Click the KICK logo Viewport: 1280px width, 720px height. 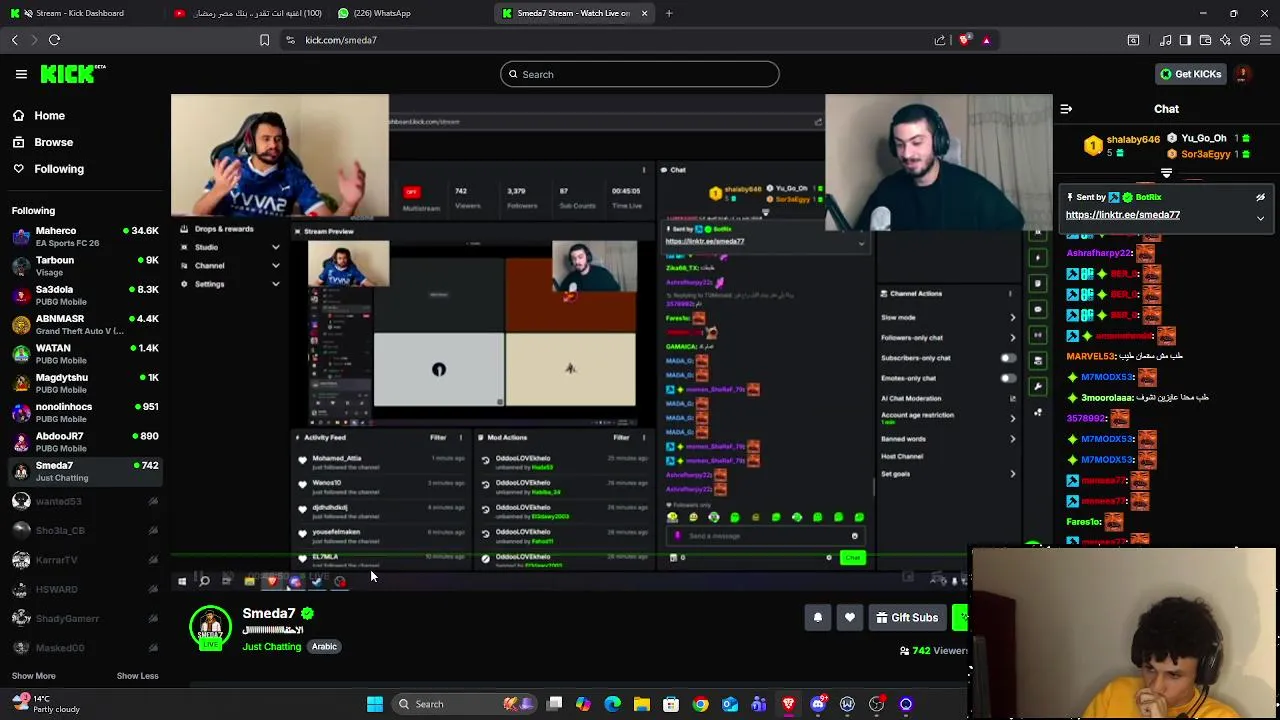pyautogui.click(x=72, y=74)
